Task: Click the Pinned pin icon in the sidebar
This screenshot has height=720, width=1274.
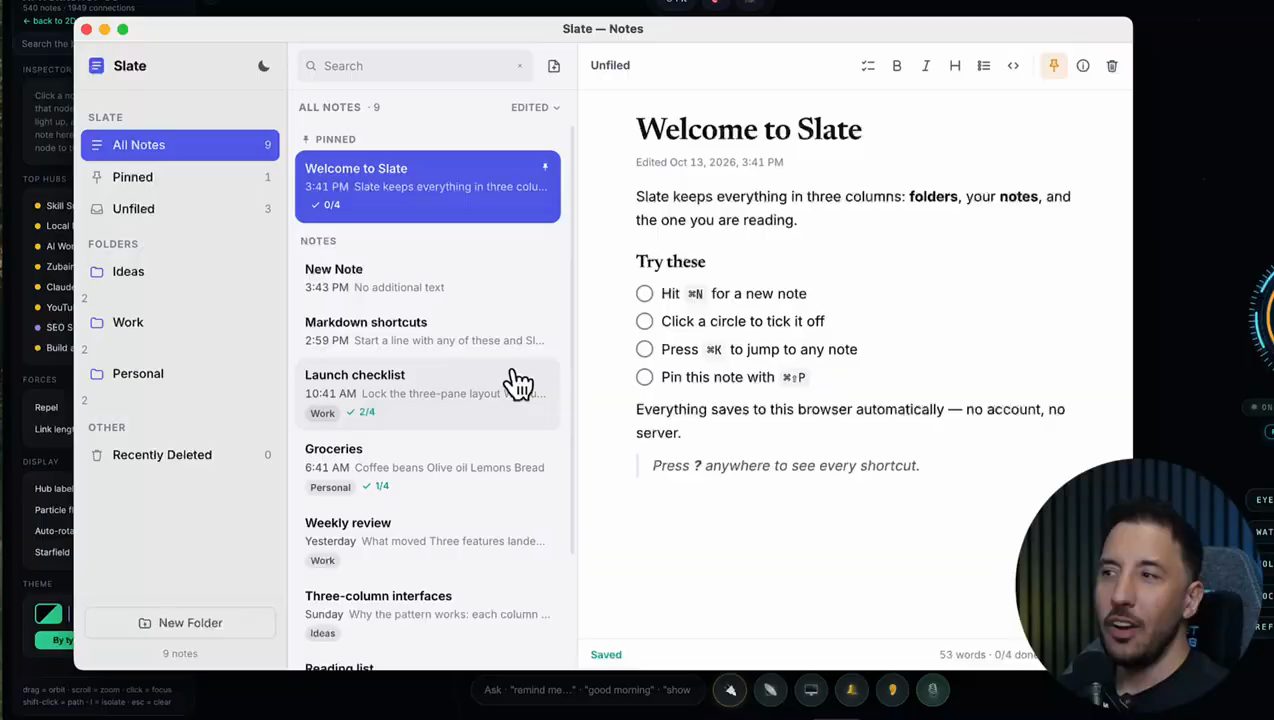Action: pyautogui.click(x=97, y=177)
